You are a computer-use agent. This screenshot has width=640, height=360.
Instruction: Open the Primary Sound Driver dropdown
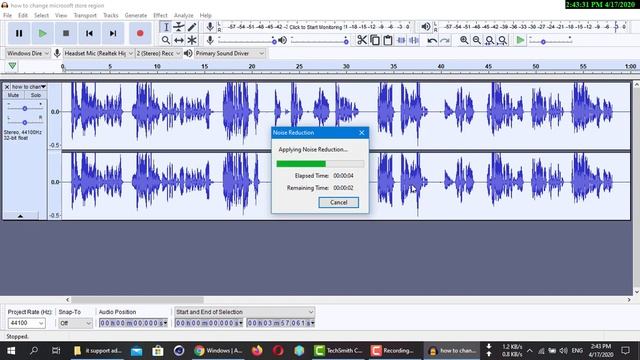[230, 53]
